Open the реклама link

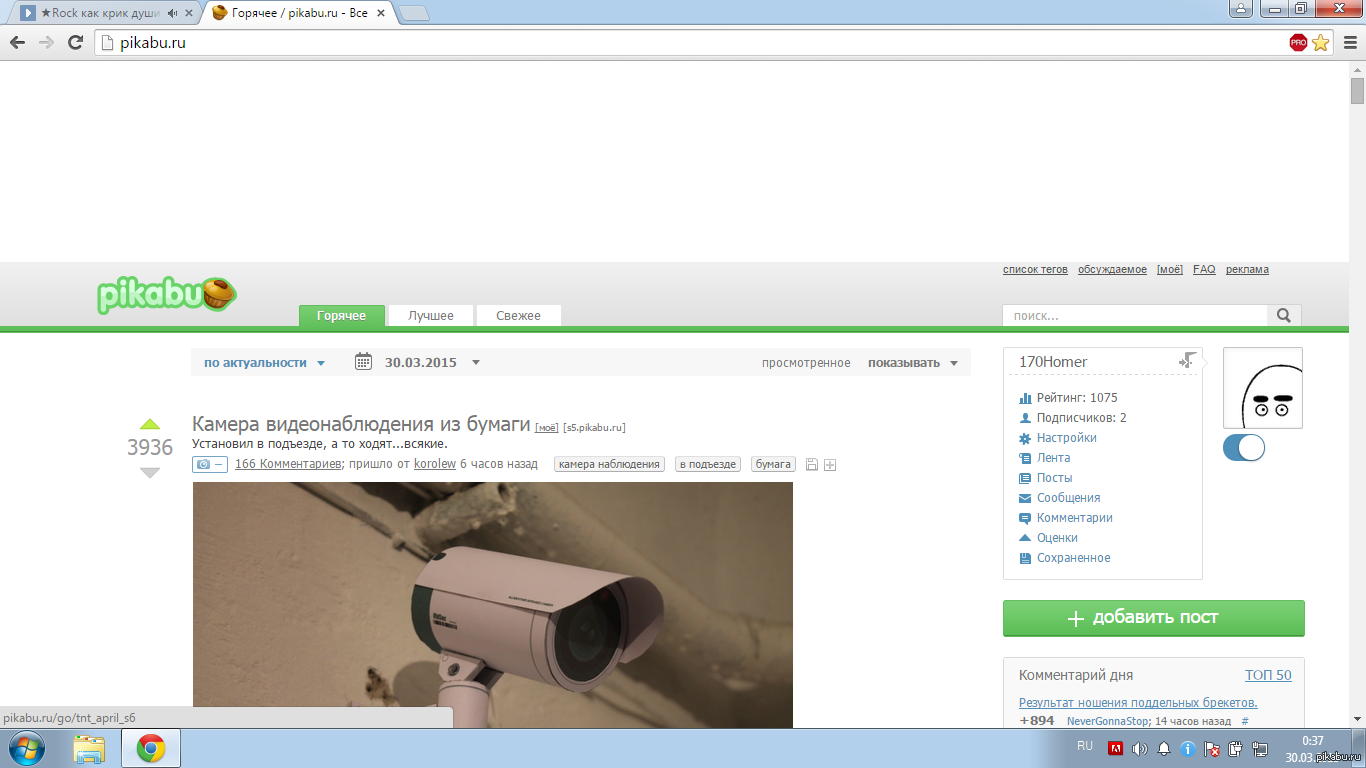tap(1247, 270)
